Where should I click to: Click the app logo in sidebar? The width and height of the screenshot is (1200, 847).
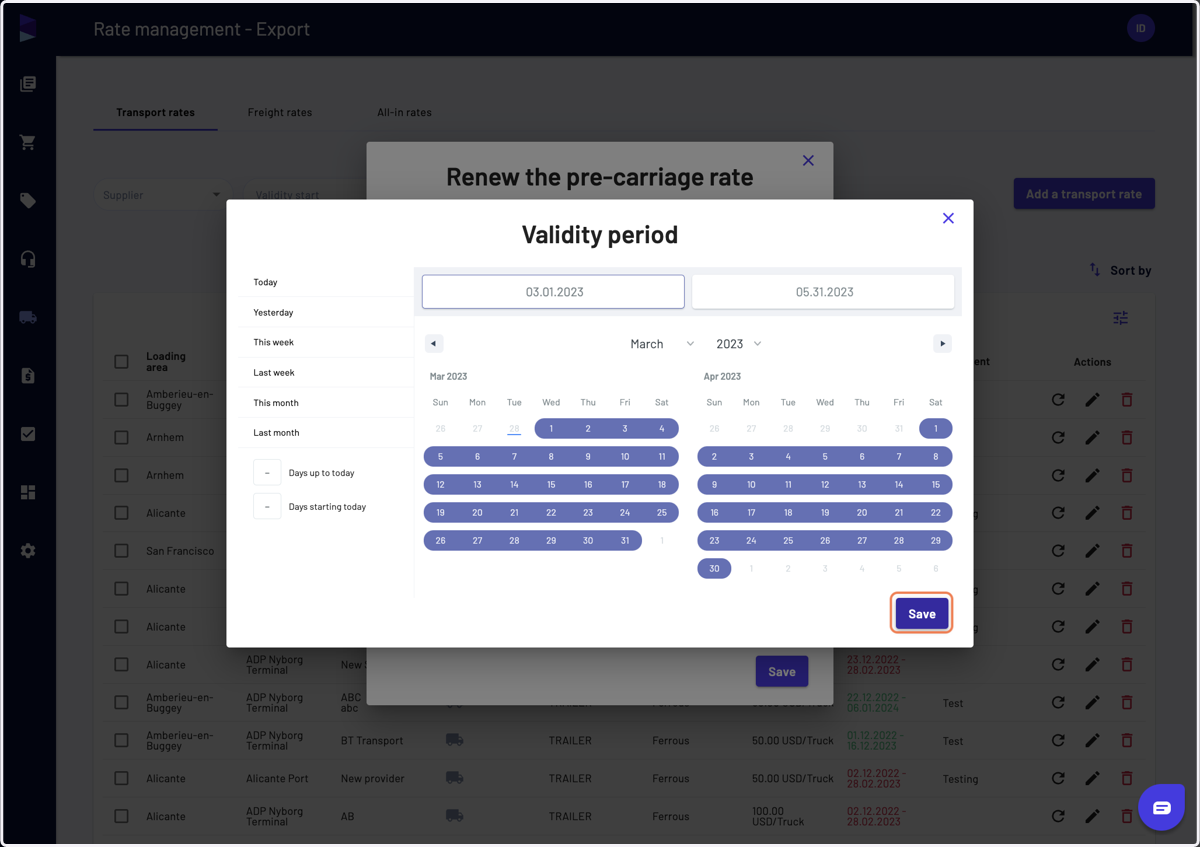click(28, 28)
